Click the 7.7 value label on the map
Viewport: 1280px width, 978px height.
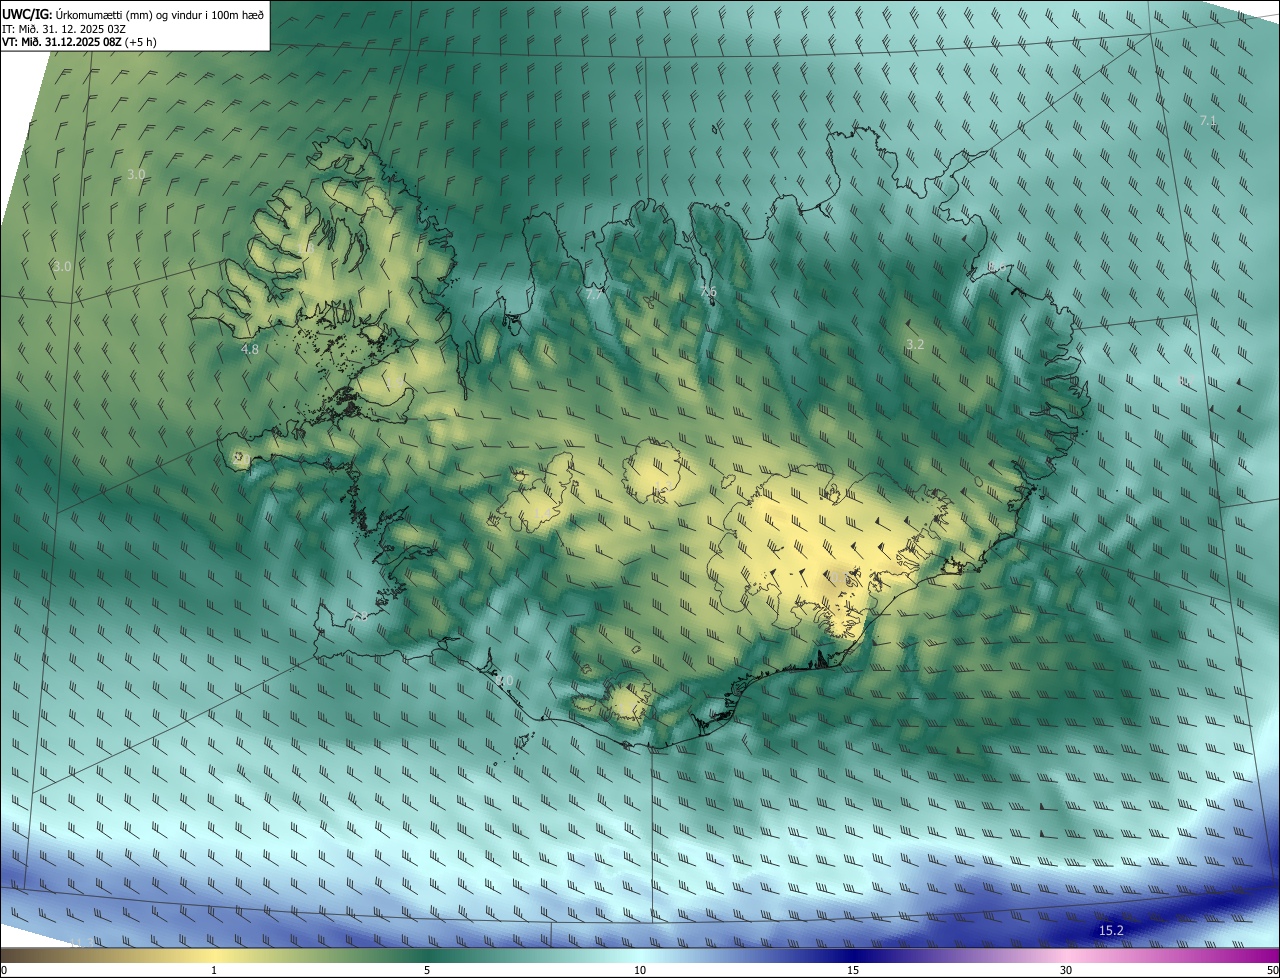(594, 295)
